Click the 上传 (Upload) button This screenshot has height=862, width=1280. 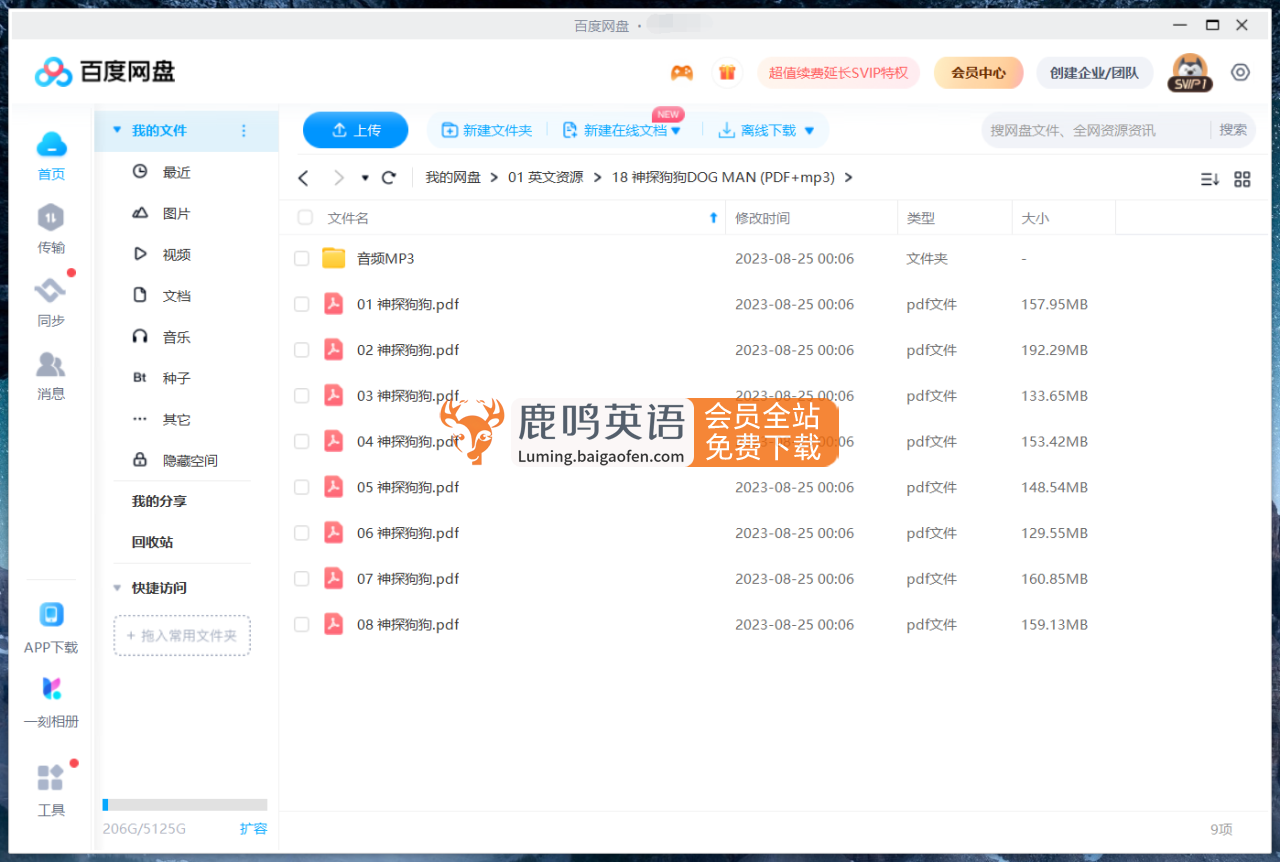click(x=355, y=130)
